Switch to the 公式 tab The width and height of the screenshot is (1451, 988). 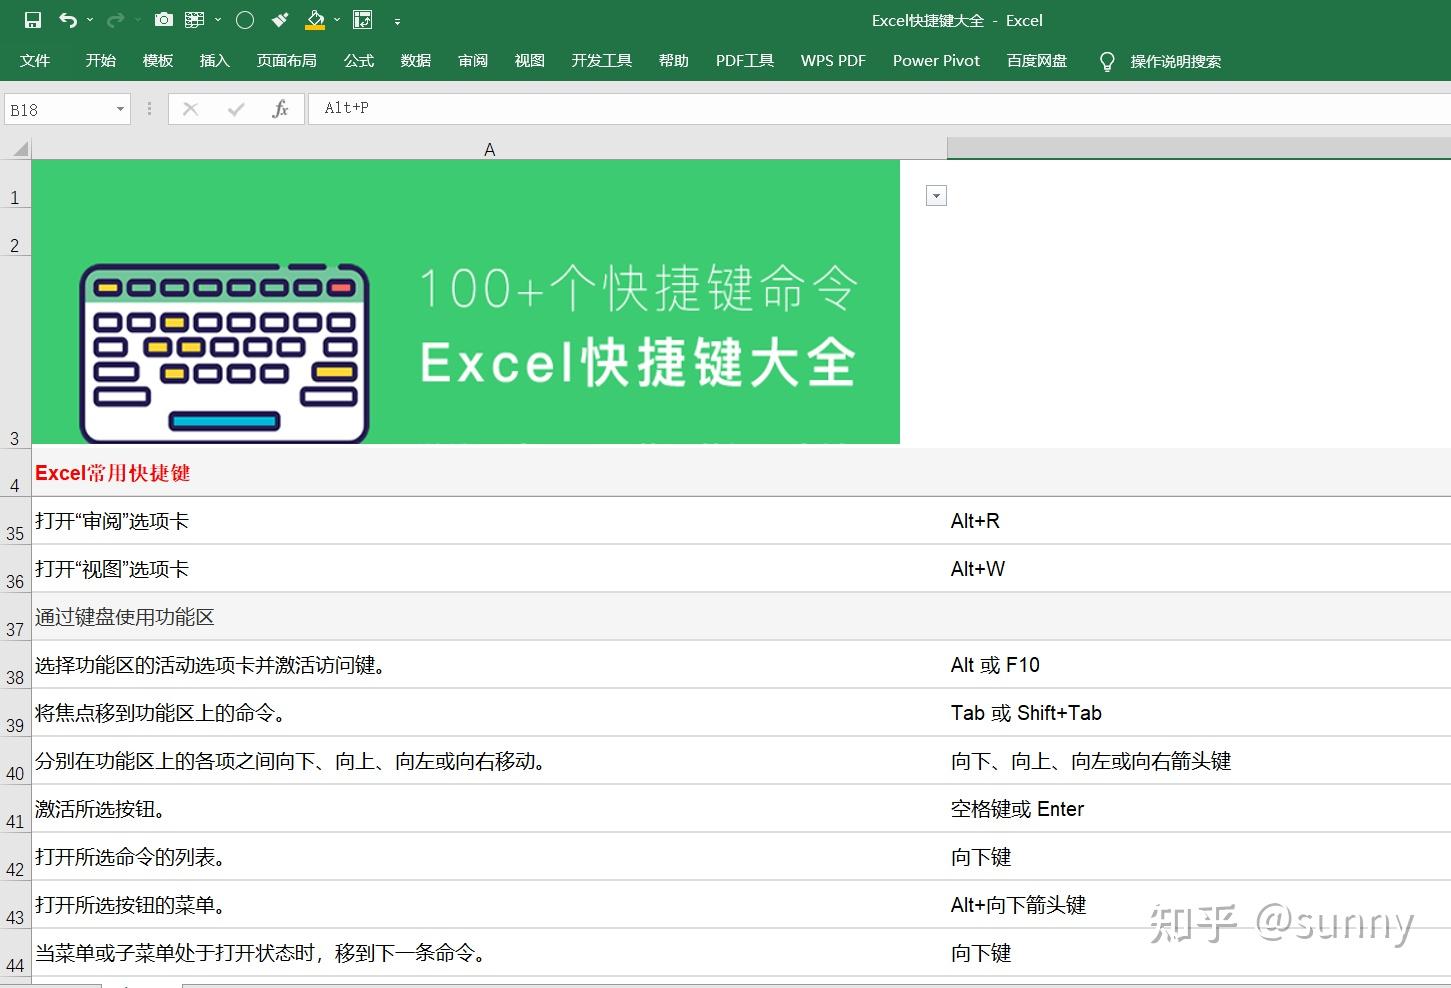359,61
